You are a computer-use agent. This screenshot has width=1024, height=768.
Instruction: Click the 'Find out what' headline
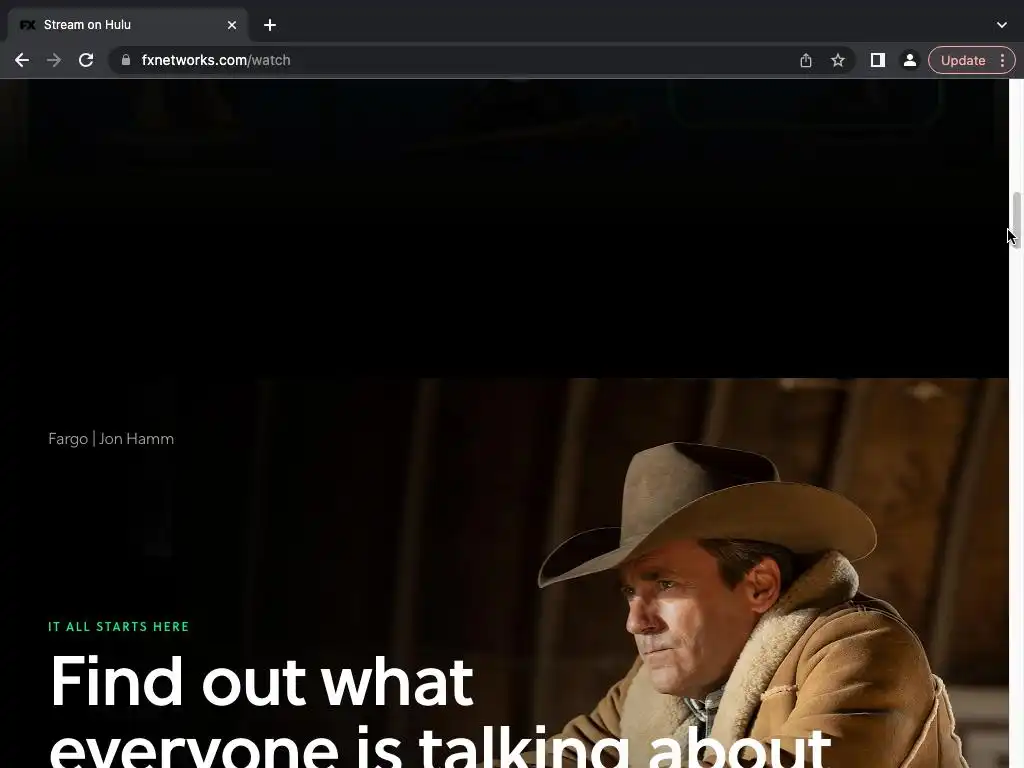pos(261,681)
